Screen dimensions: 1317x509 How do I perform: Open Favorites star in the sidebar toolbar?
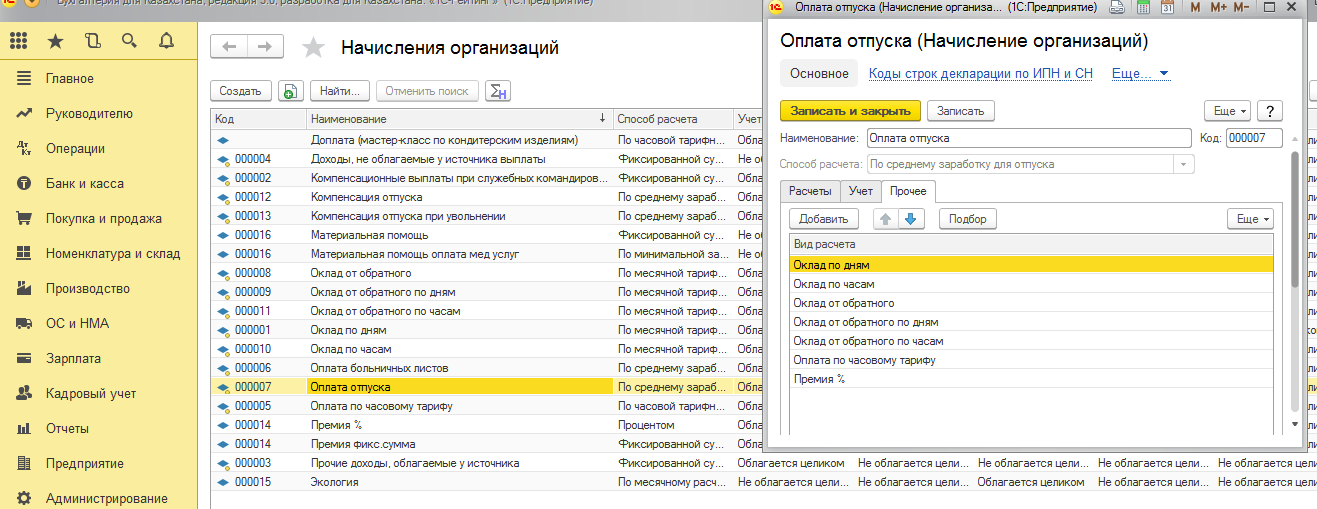pyautogui.click(x=55, y=41)
